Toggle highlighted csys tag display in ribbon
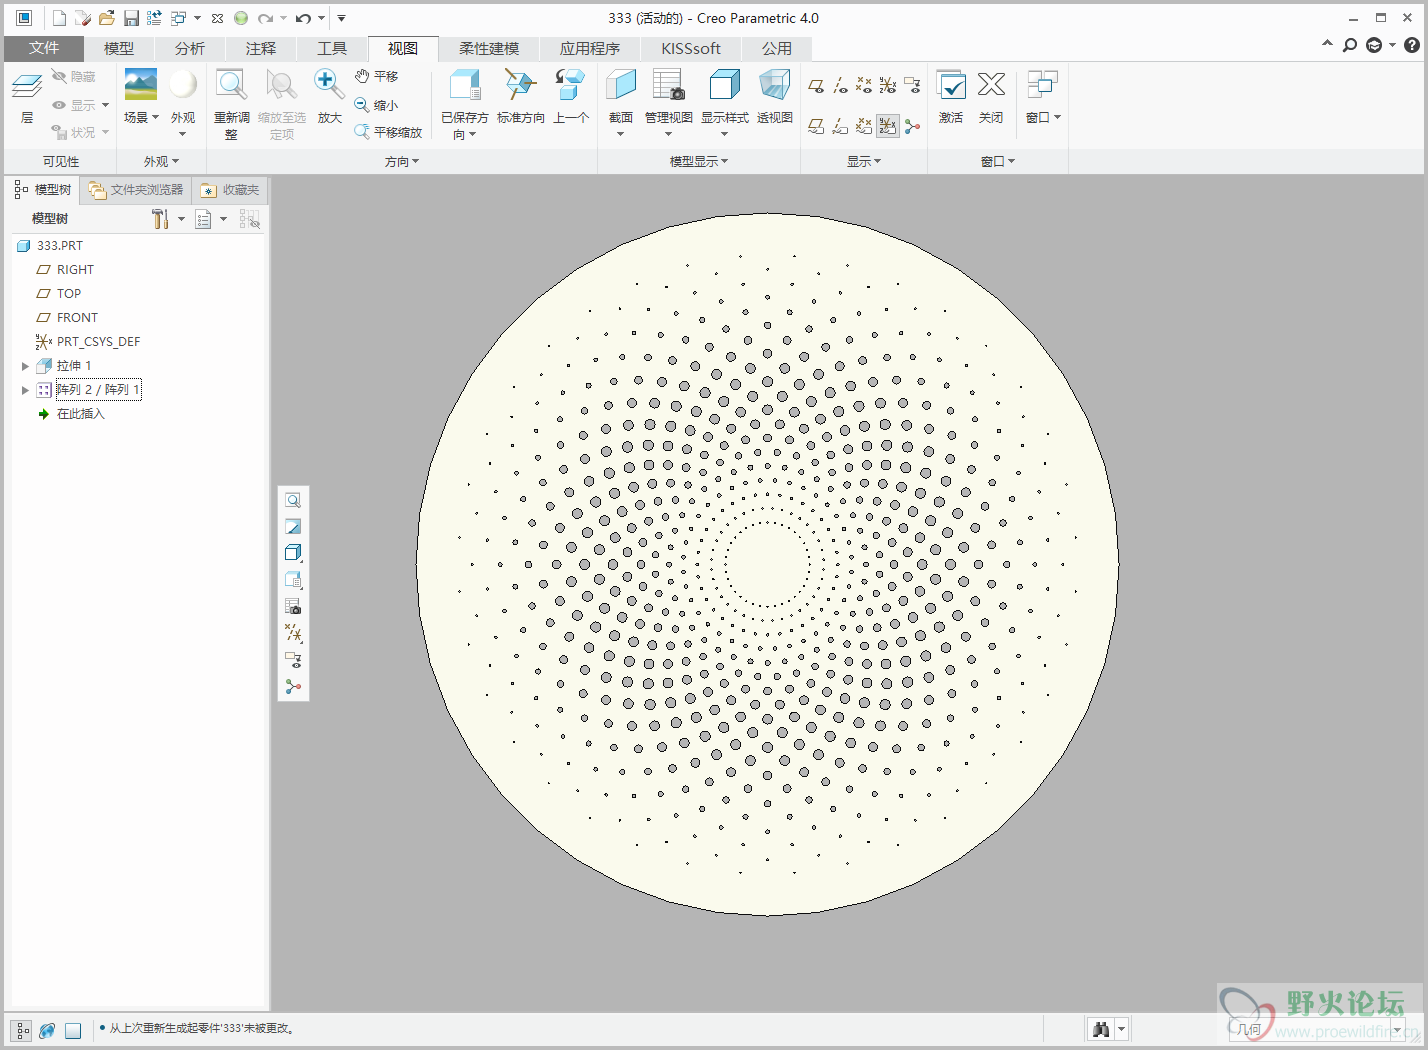The image size is (1428, 1050). pyautogui.click(x=888, y=126)
